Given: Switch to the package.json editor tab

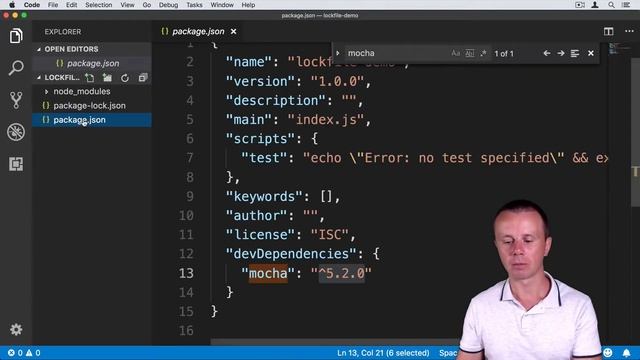Looking at the screenshot, I should click(x=198, y=31).
